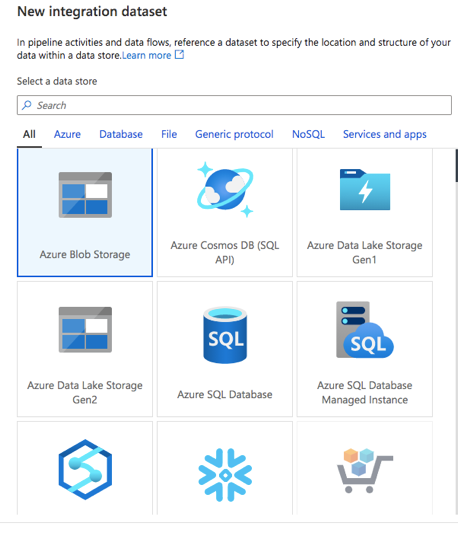
Task: Switch to Services and apps tab
Action: [385, 134]
